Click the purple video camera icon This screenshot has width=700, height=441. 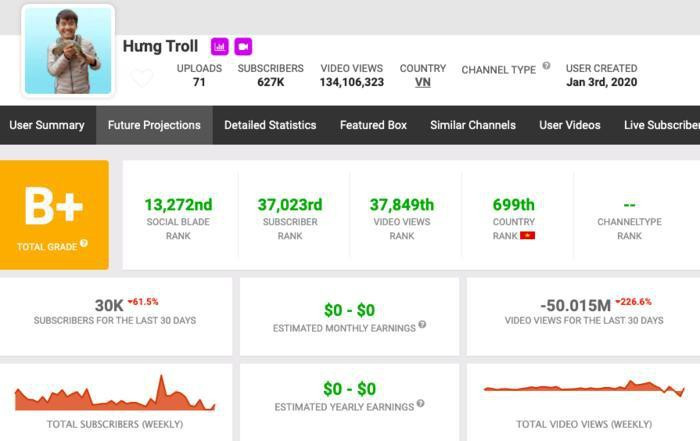pyautogui.click(x=243, y=47)
